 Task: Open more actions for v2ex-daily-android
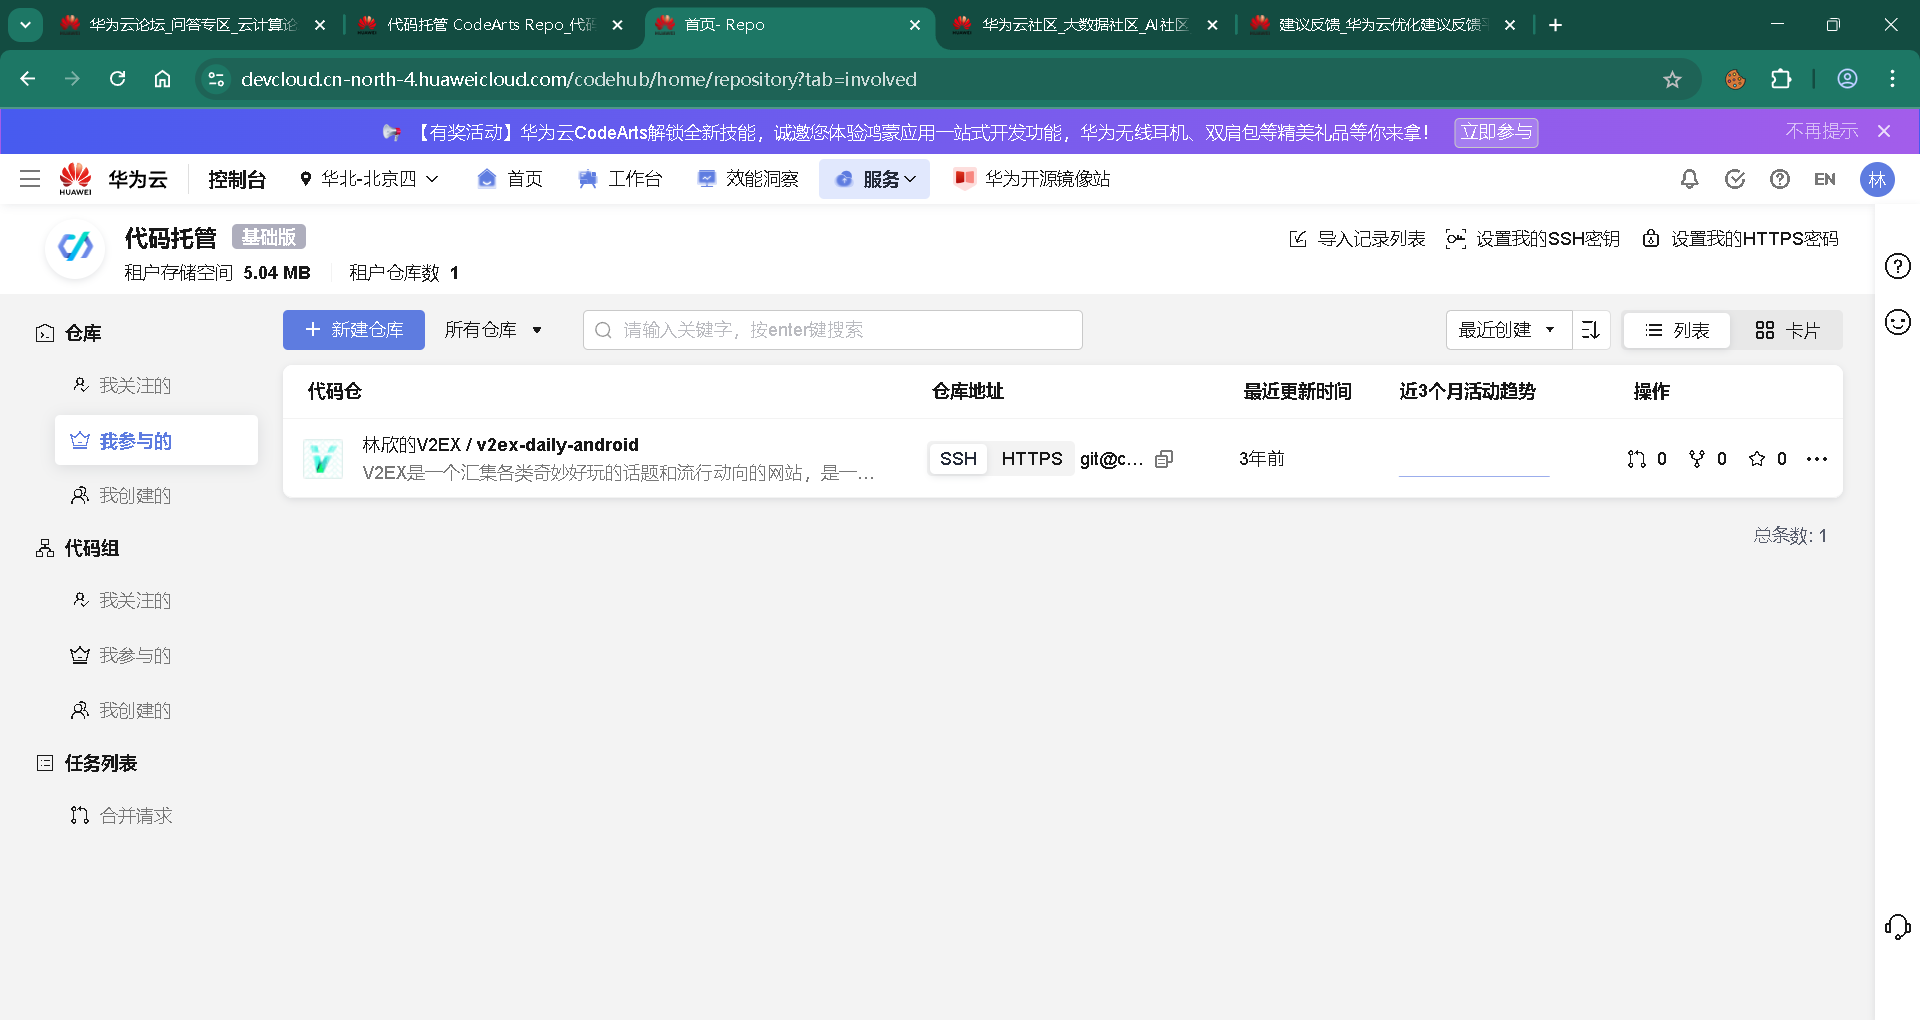(x=1817, y=459)
